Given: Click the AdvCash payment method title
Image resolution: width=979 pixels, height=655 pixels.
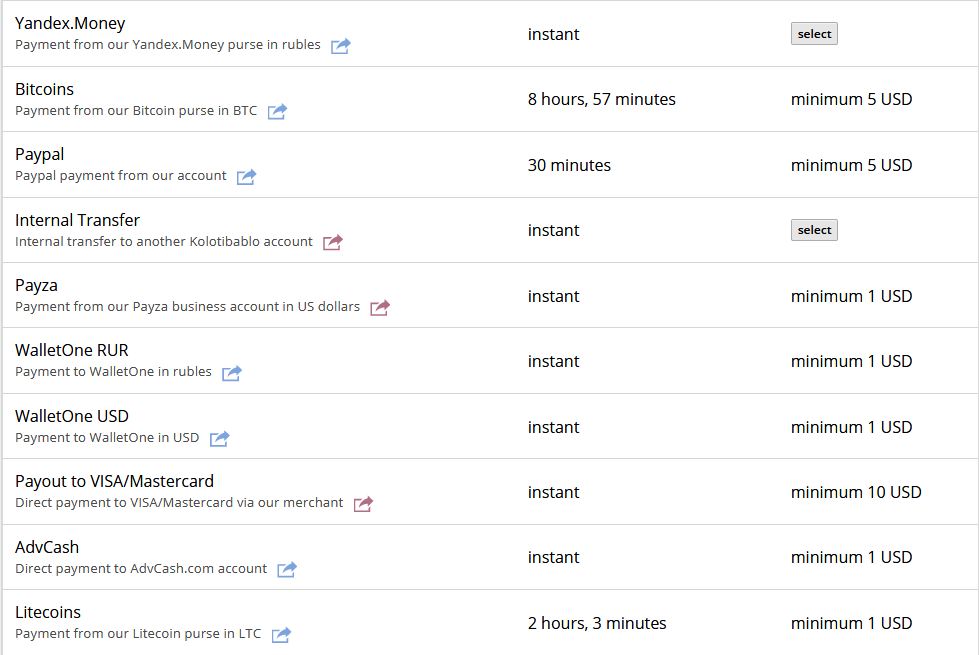Looking at the screenshot, I should (47, 547).
